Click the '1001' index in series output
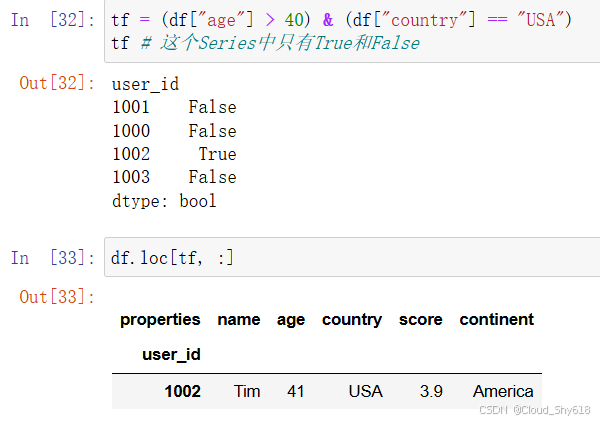Viewport: 600px width, 421px height. coord(131,107)
